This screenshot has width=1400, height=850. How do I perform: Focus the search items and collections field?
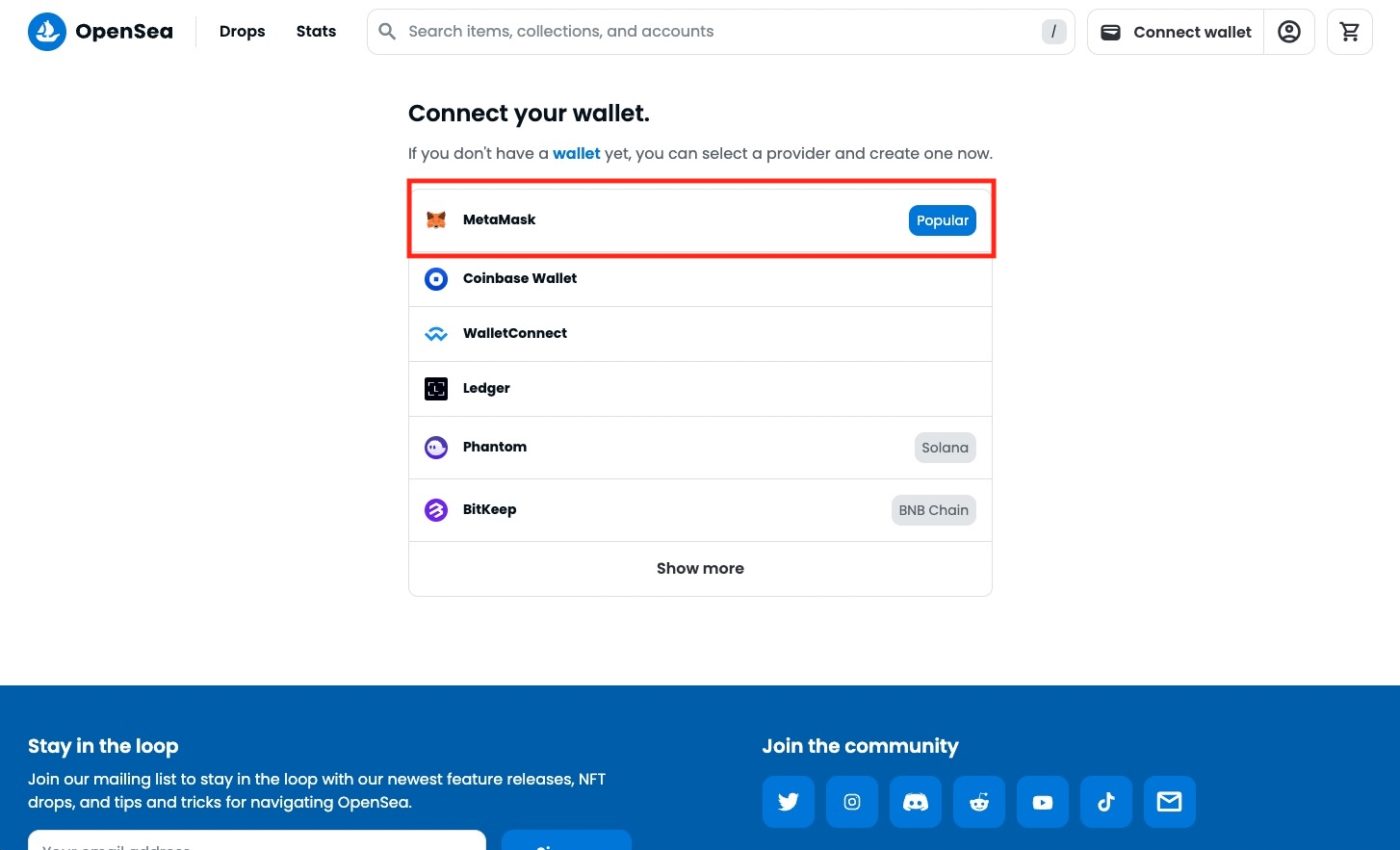click(x=721, y=32)
